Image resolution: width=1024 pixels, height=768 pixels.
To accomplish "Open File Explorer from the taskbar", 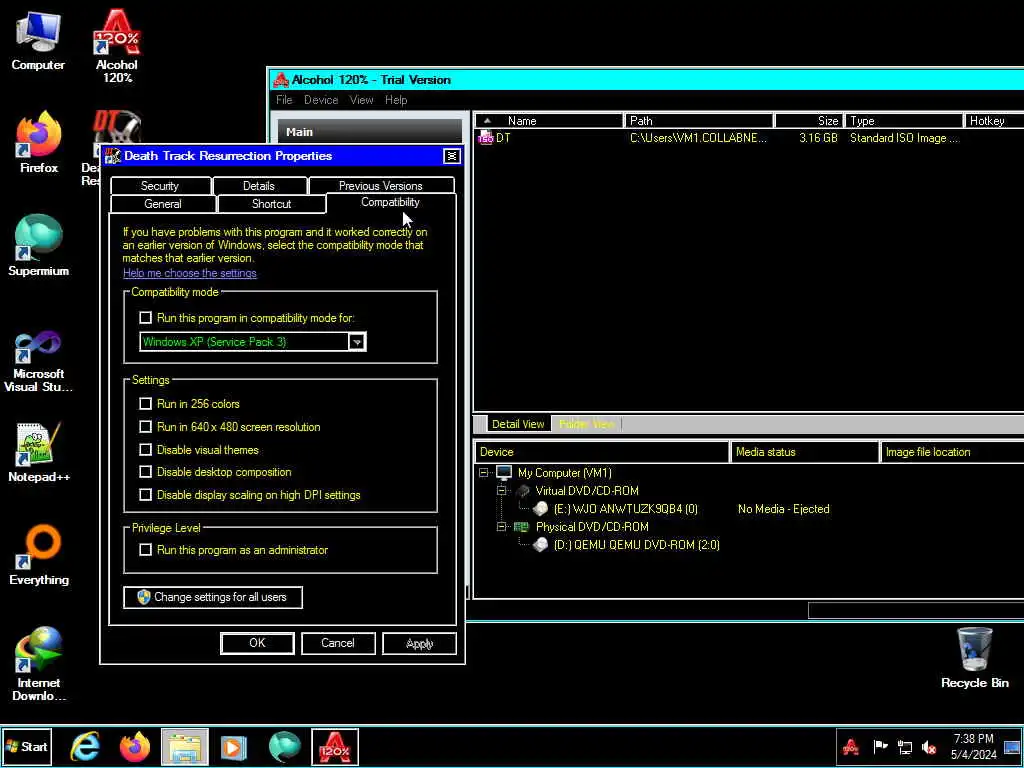I will click(x=185, y=747).
